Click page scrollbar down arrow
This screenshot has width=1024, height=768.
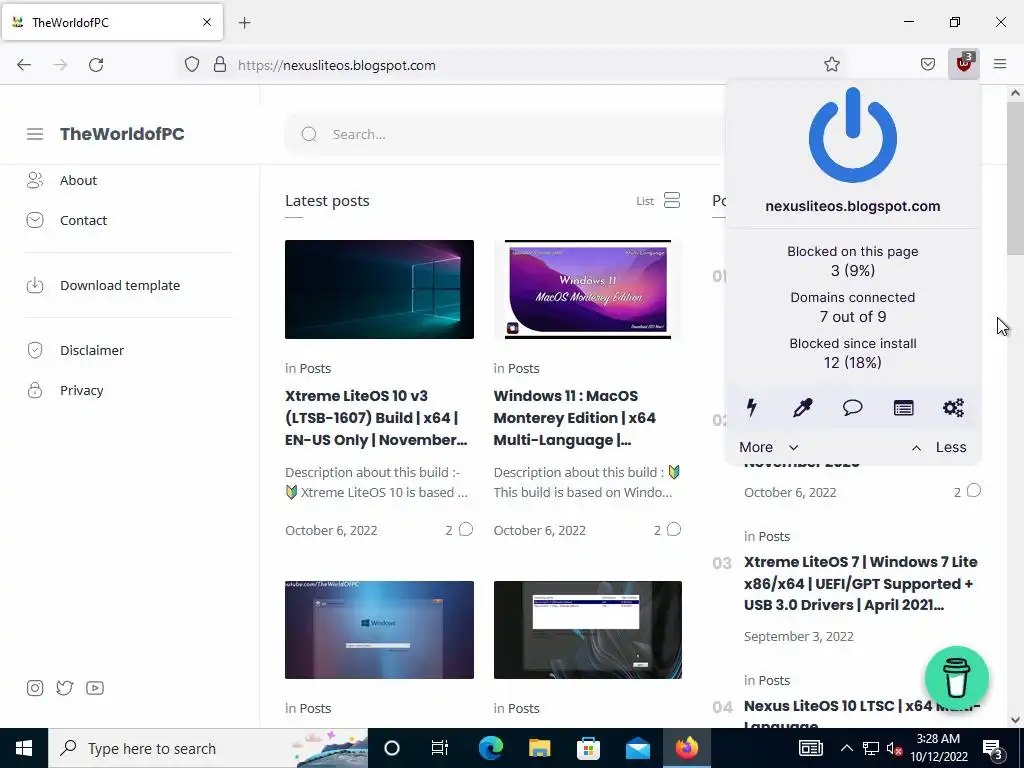click(x=1015, y=720)
